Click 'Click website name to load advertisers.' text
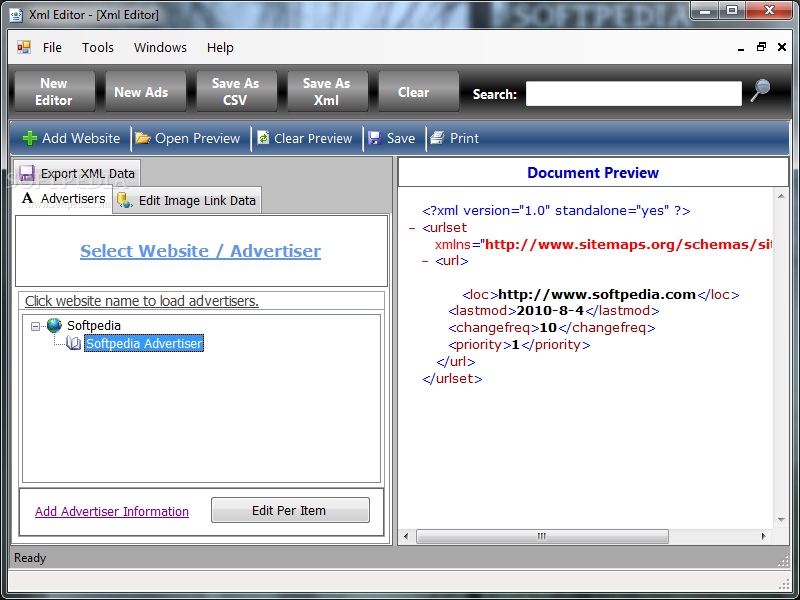800x600 pixels. pyautogui.click(x=142, y=301)
